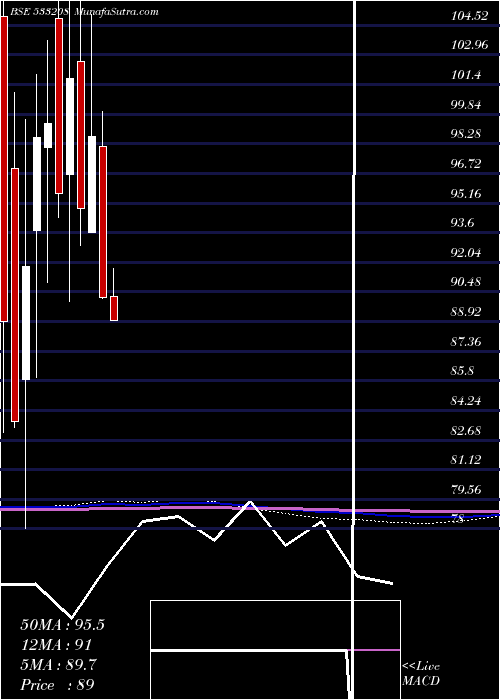The width and height of the screenshot is (500, 700).
Task: Click the MunafaSutra.com watermark text
Action: 117,12
